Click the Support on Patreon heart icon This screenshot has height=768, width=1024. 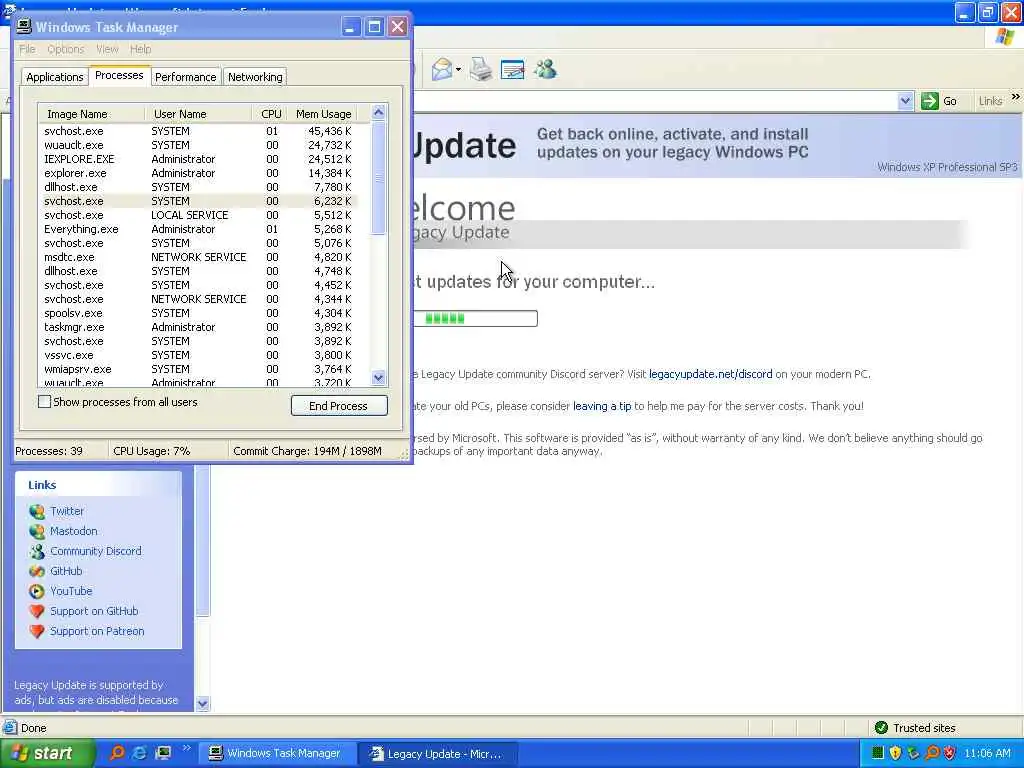(37, 632)
